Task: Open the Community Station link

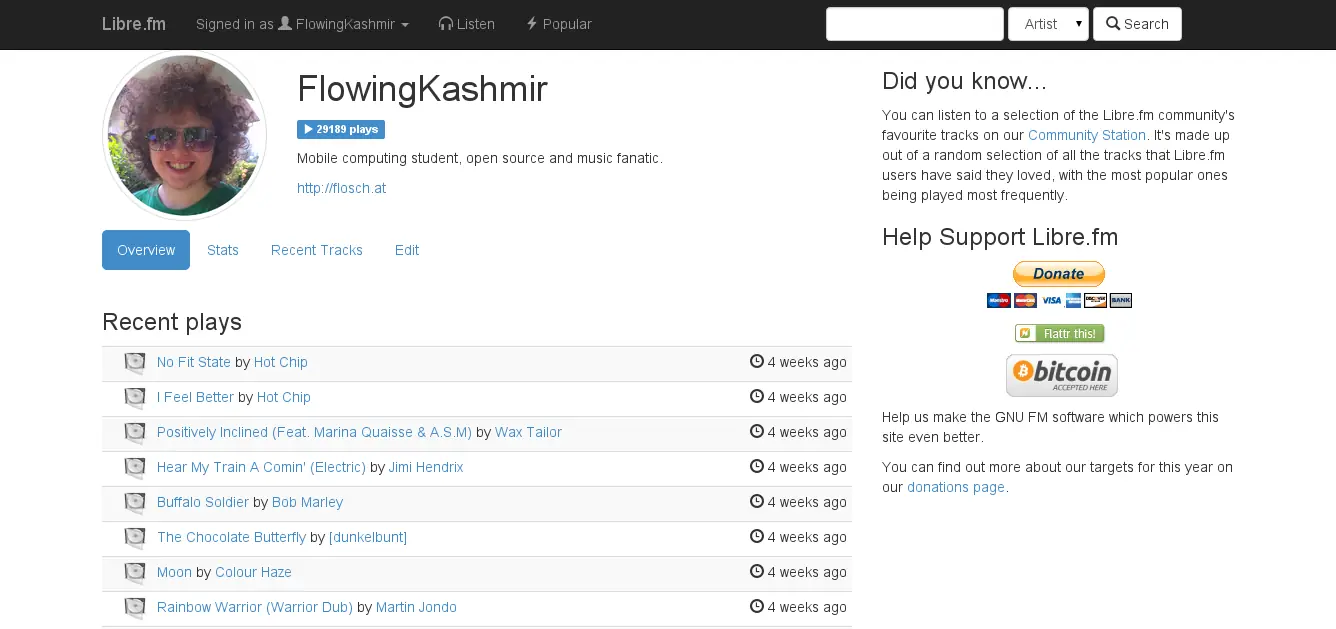Action: click(x=1087, y=135)
